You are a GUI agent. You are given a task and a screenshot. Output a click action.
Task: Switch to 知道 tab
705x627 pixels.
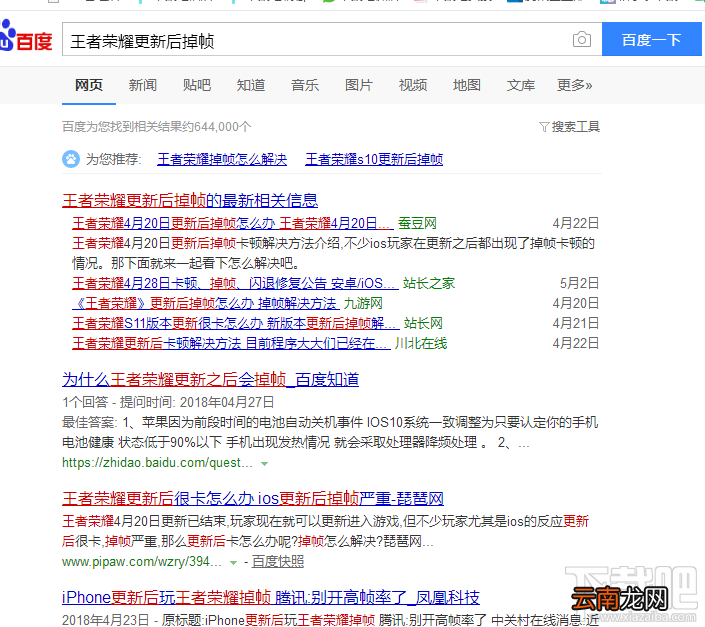coord(250,85)
